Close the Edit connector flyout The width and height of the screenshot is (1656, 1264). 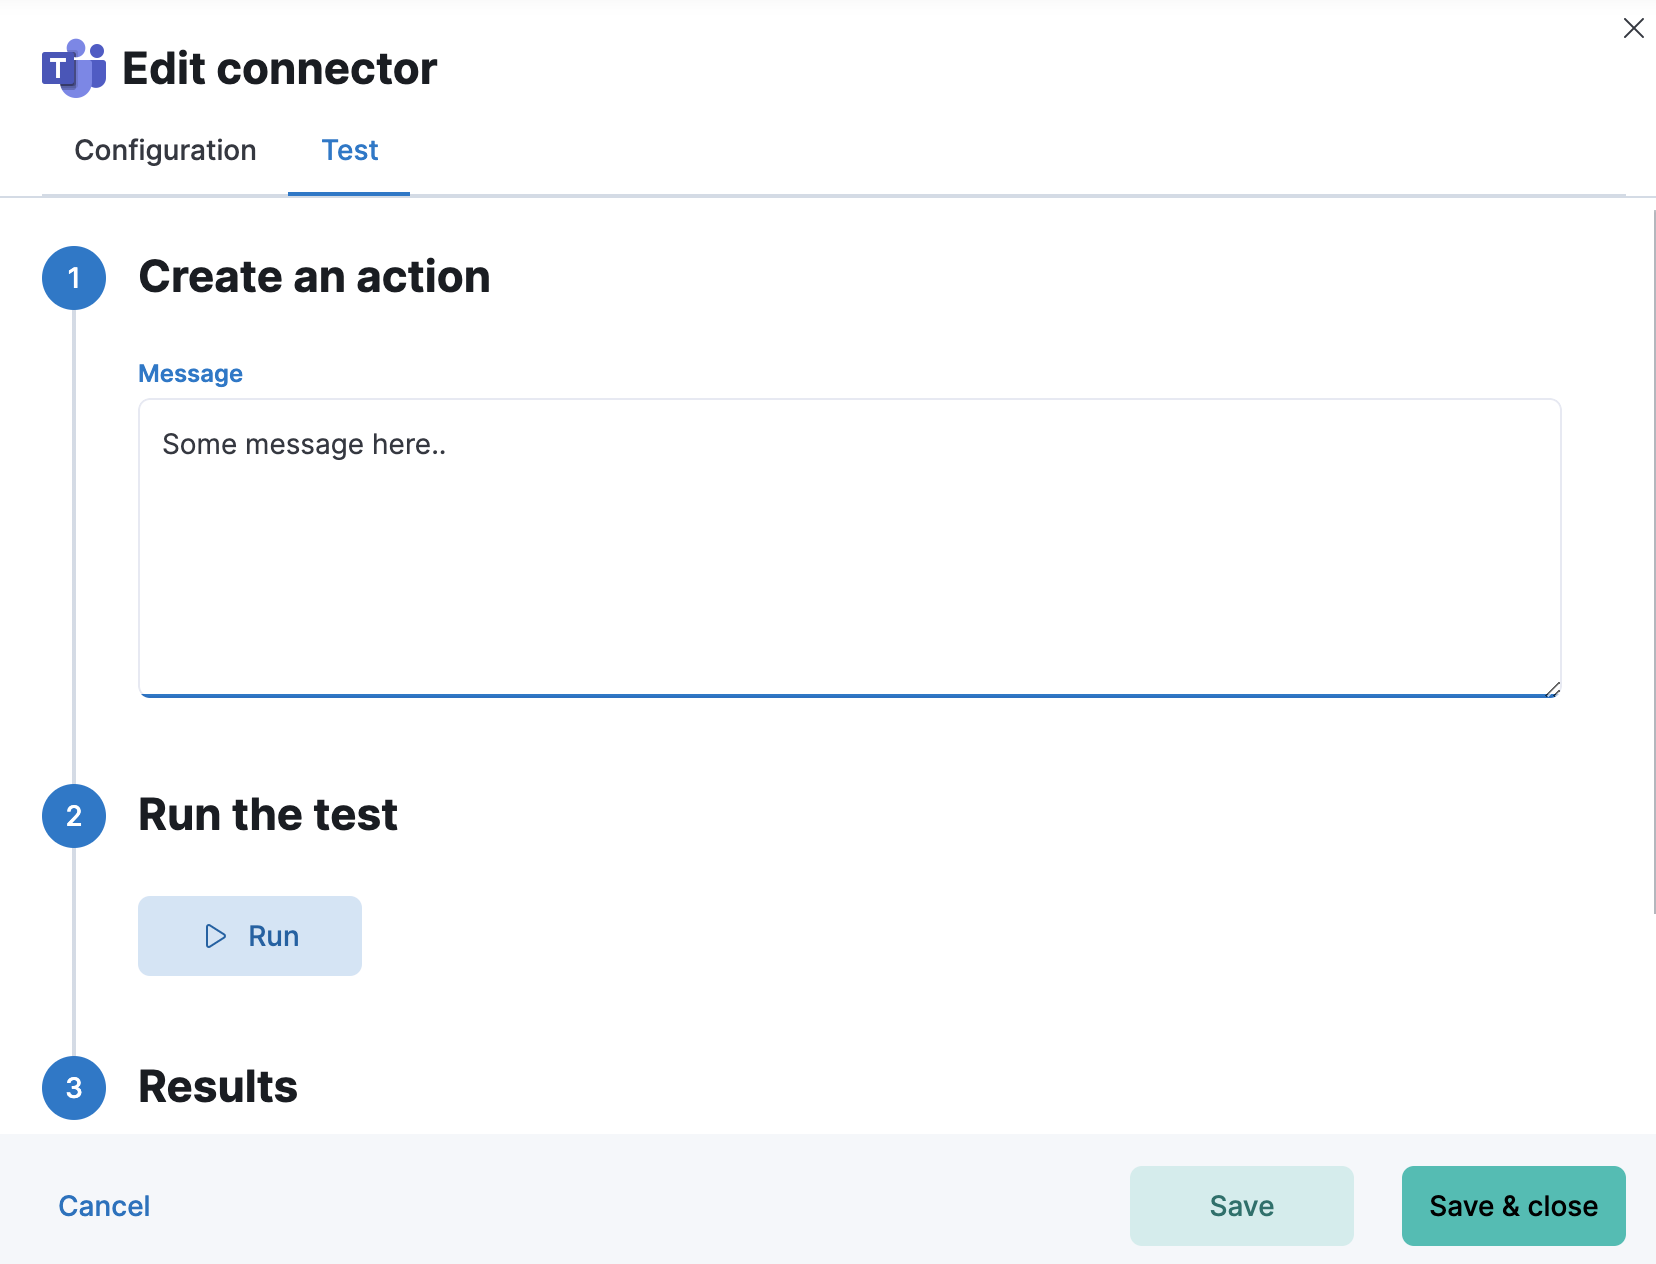pos(1633,28)
